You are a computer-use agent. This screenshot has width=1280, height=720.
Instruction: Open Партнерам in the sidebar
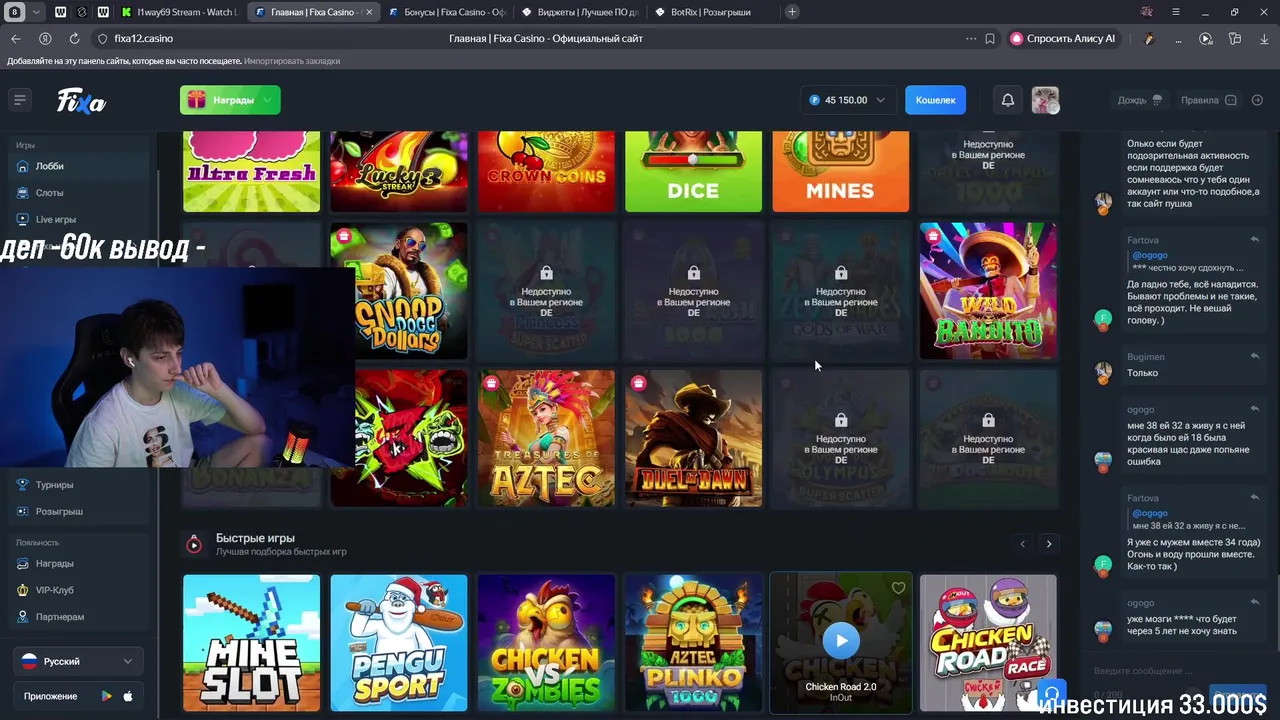click(x=80, y=617)
